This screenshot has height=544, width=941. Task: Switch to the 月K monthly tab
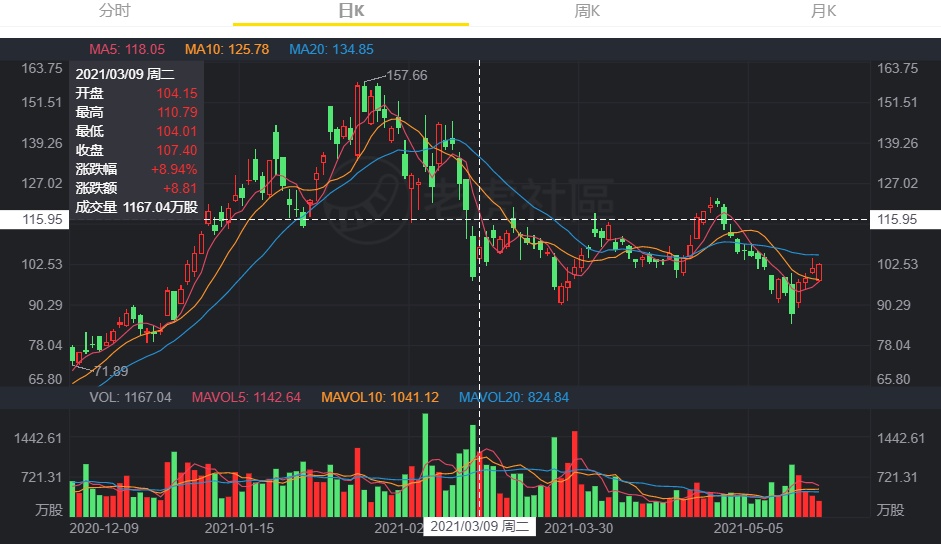[823, 11]
